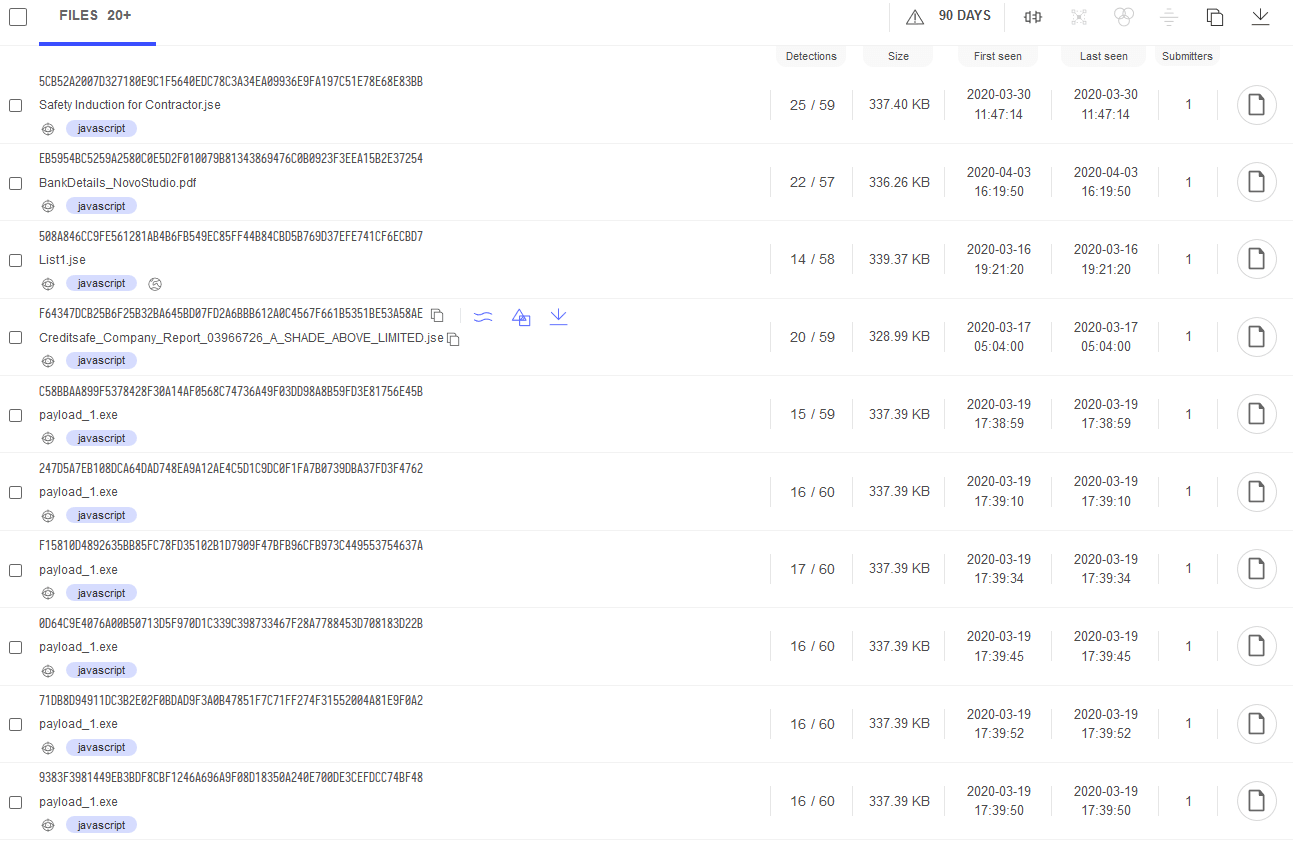Open file icon for payload_1.exe seen 17:39:50
This screenshot has width=1293, height=842.
pos(1257,801)
